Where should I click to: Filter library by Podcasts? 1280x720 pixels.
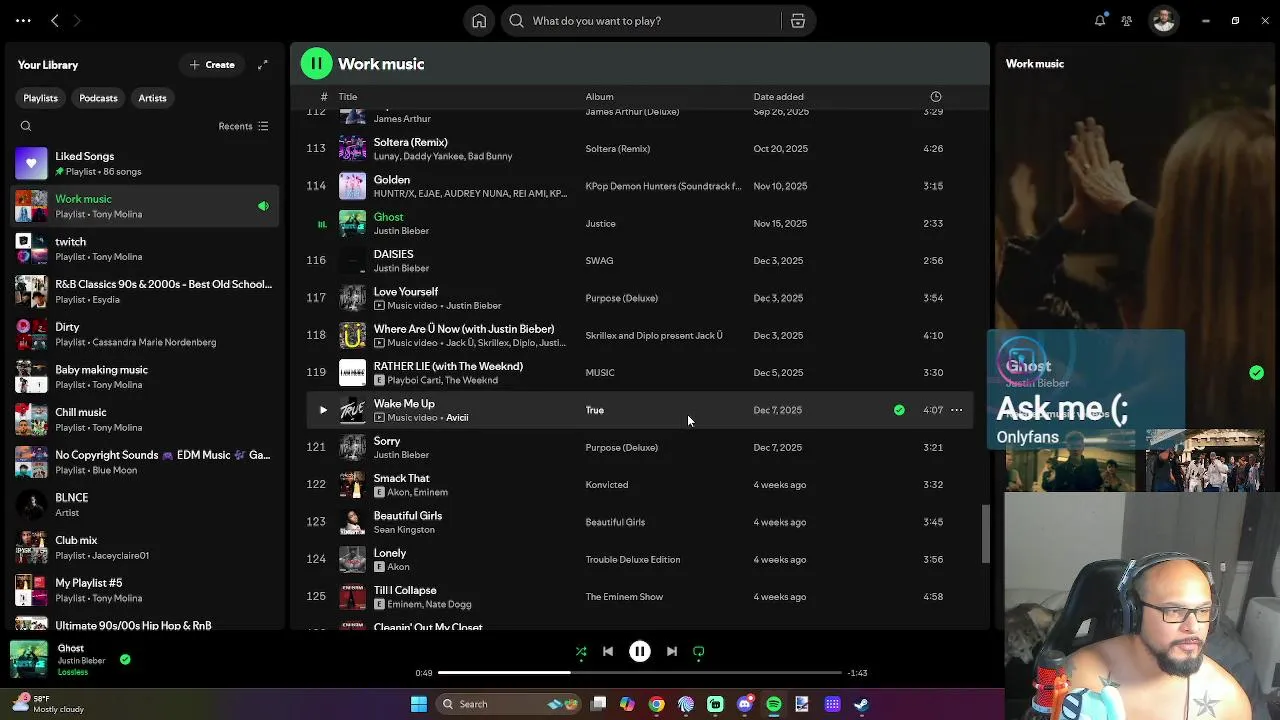98,98
